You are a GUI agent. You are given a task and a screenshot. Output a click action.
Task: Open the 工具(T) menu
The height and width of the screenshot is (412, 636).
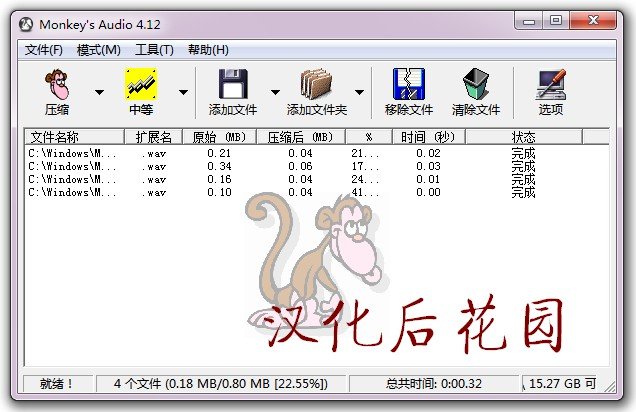point(154,50)
